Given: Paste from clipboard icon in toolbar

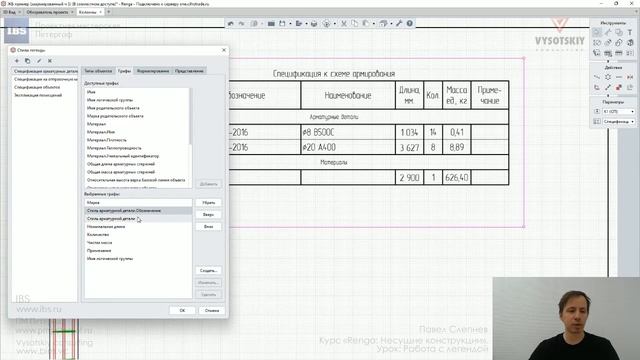Looking at the screenshot, I should tap(365, 24).
